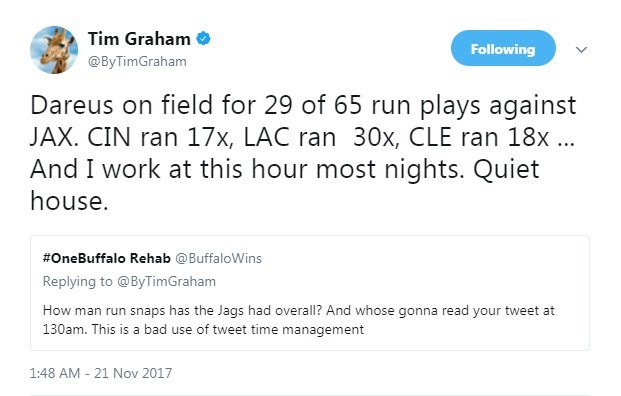The height and width of the screenshot is (396, 621).
Task: Click the word 'JAX.' in tweet
Action: [x=52, y=137]
